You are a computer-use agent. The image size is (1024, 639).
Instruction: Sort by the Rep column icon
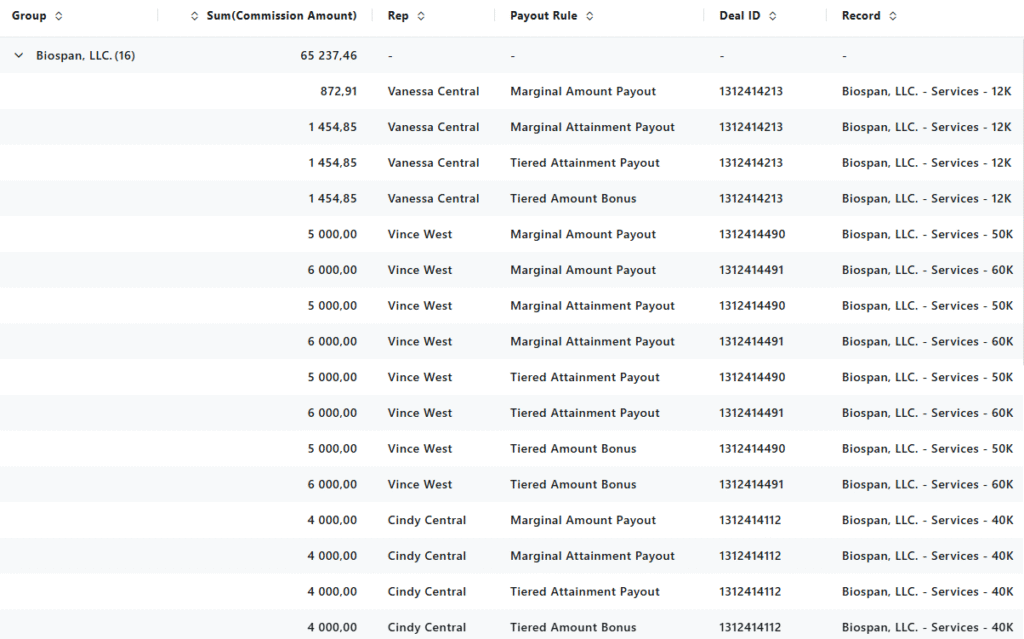click(x=421, y=16)
